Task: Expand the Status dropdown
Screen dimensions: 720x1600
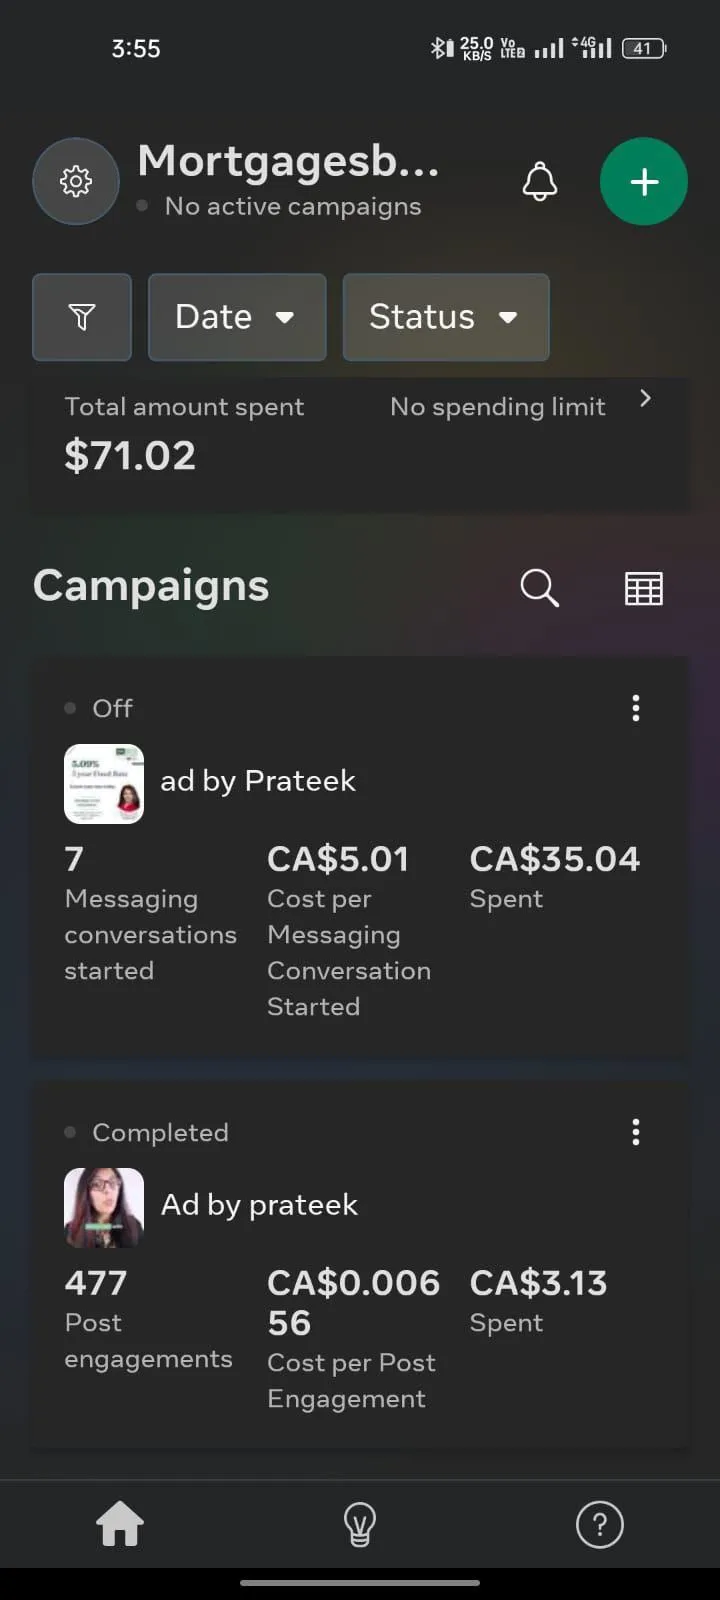Action: 446,317
